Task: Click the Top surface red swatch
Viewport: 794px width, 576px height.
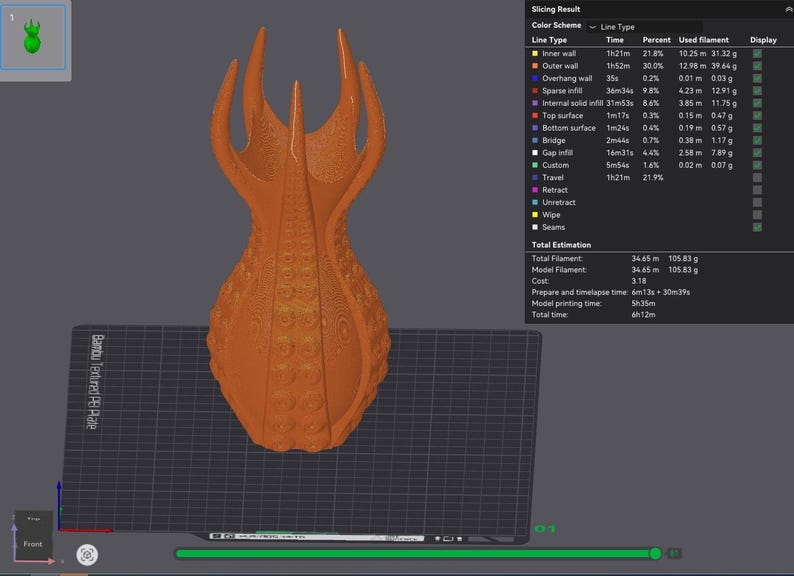Action: pos(535,116)
